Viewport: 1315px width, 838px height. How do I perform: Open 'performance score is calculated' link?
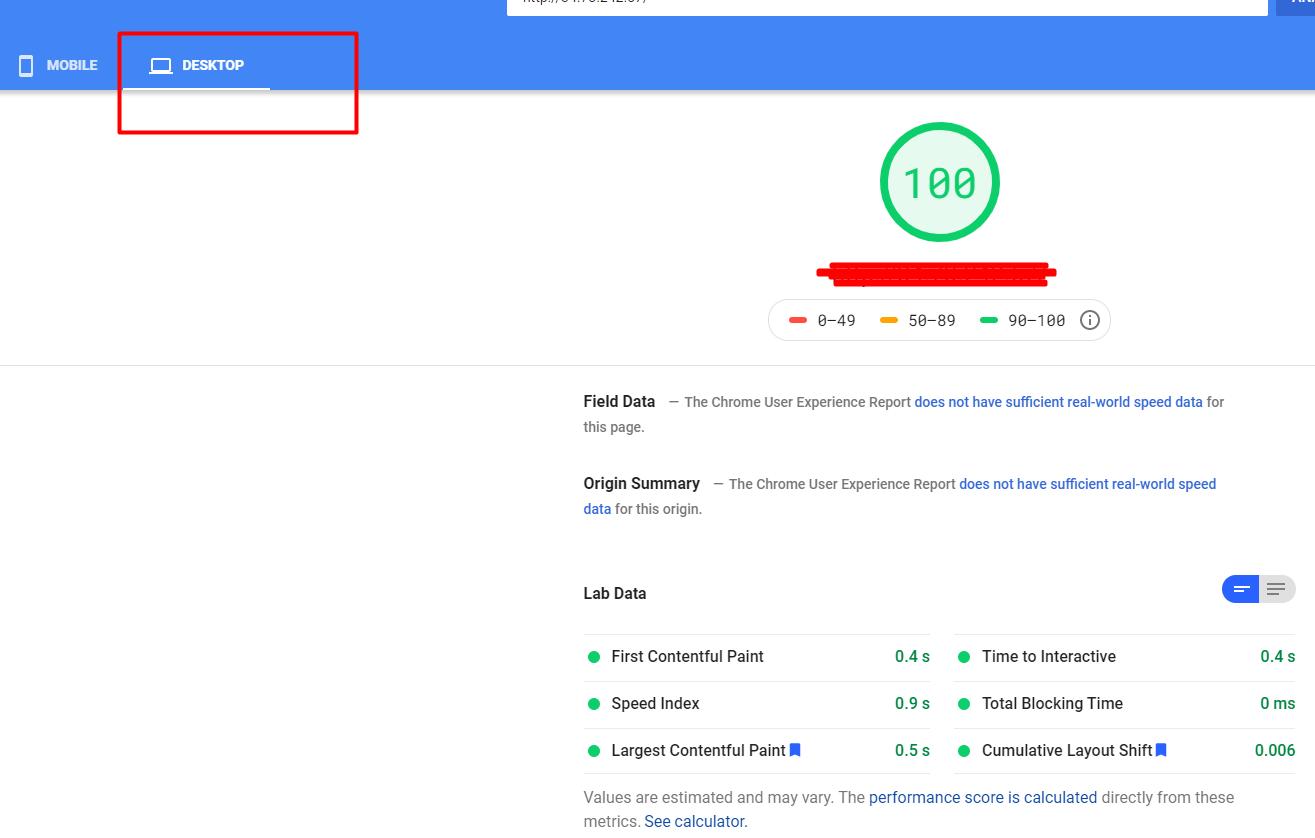(982, 798)
